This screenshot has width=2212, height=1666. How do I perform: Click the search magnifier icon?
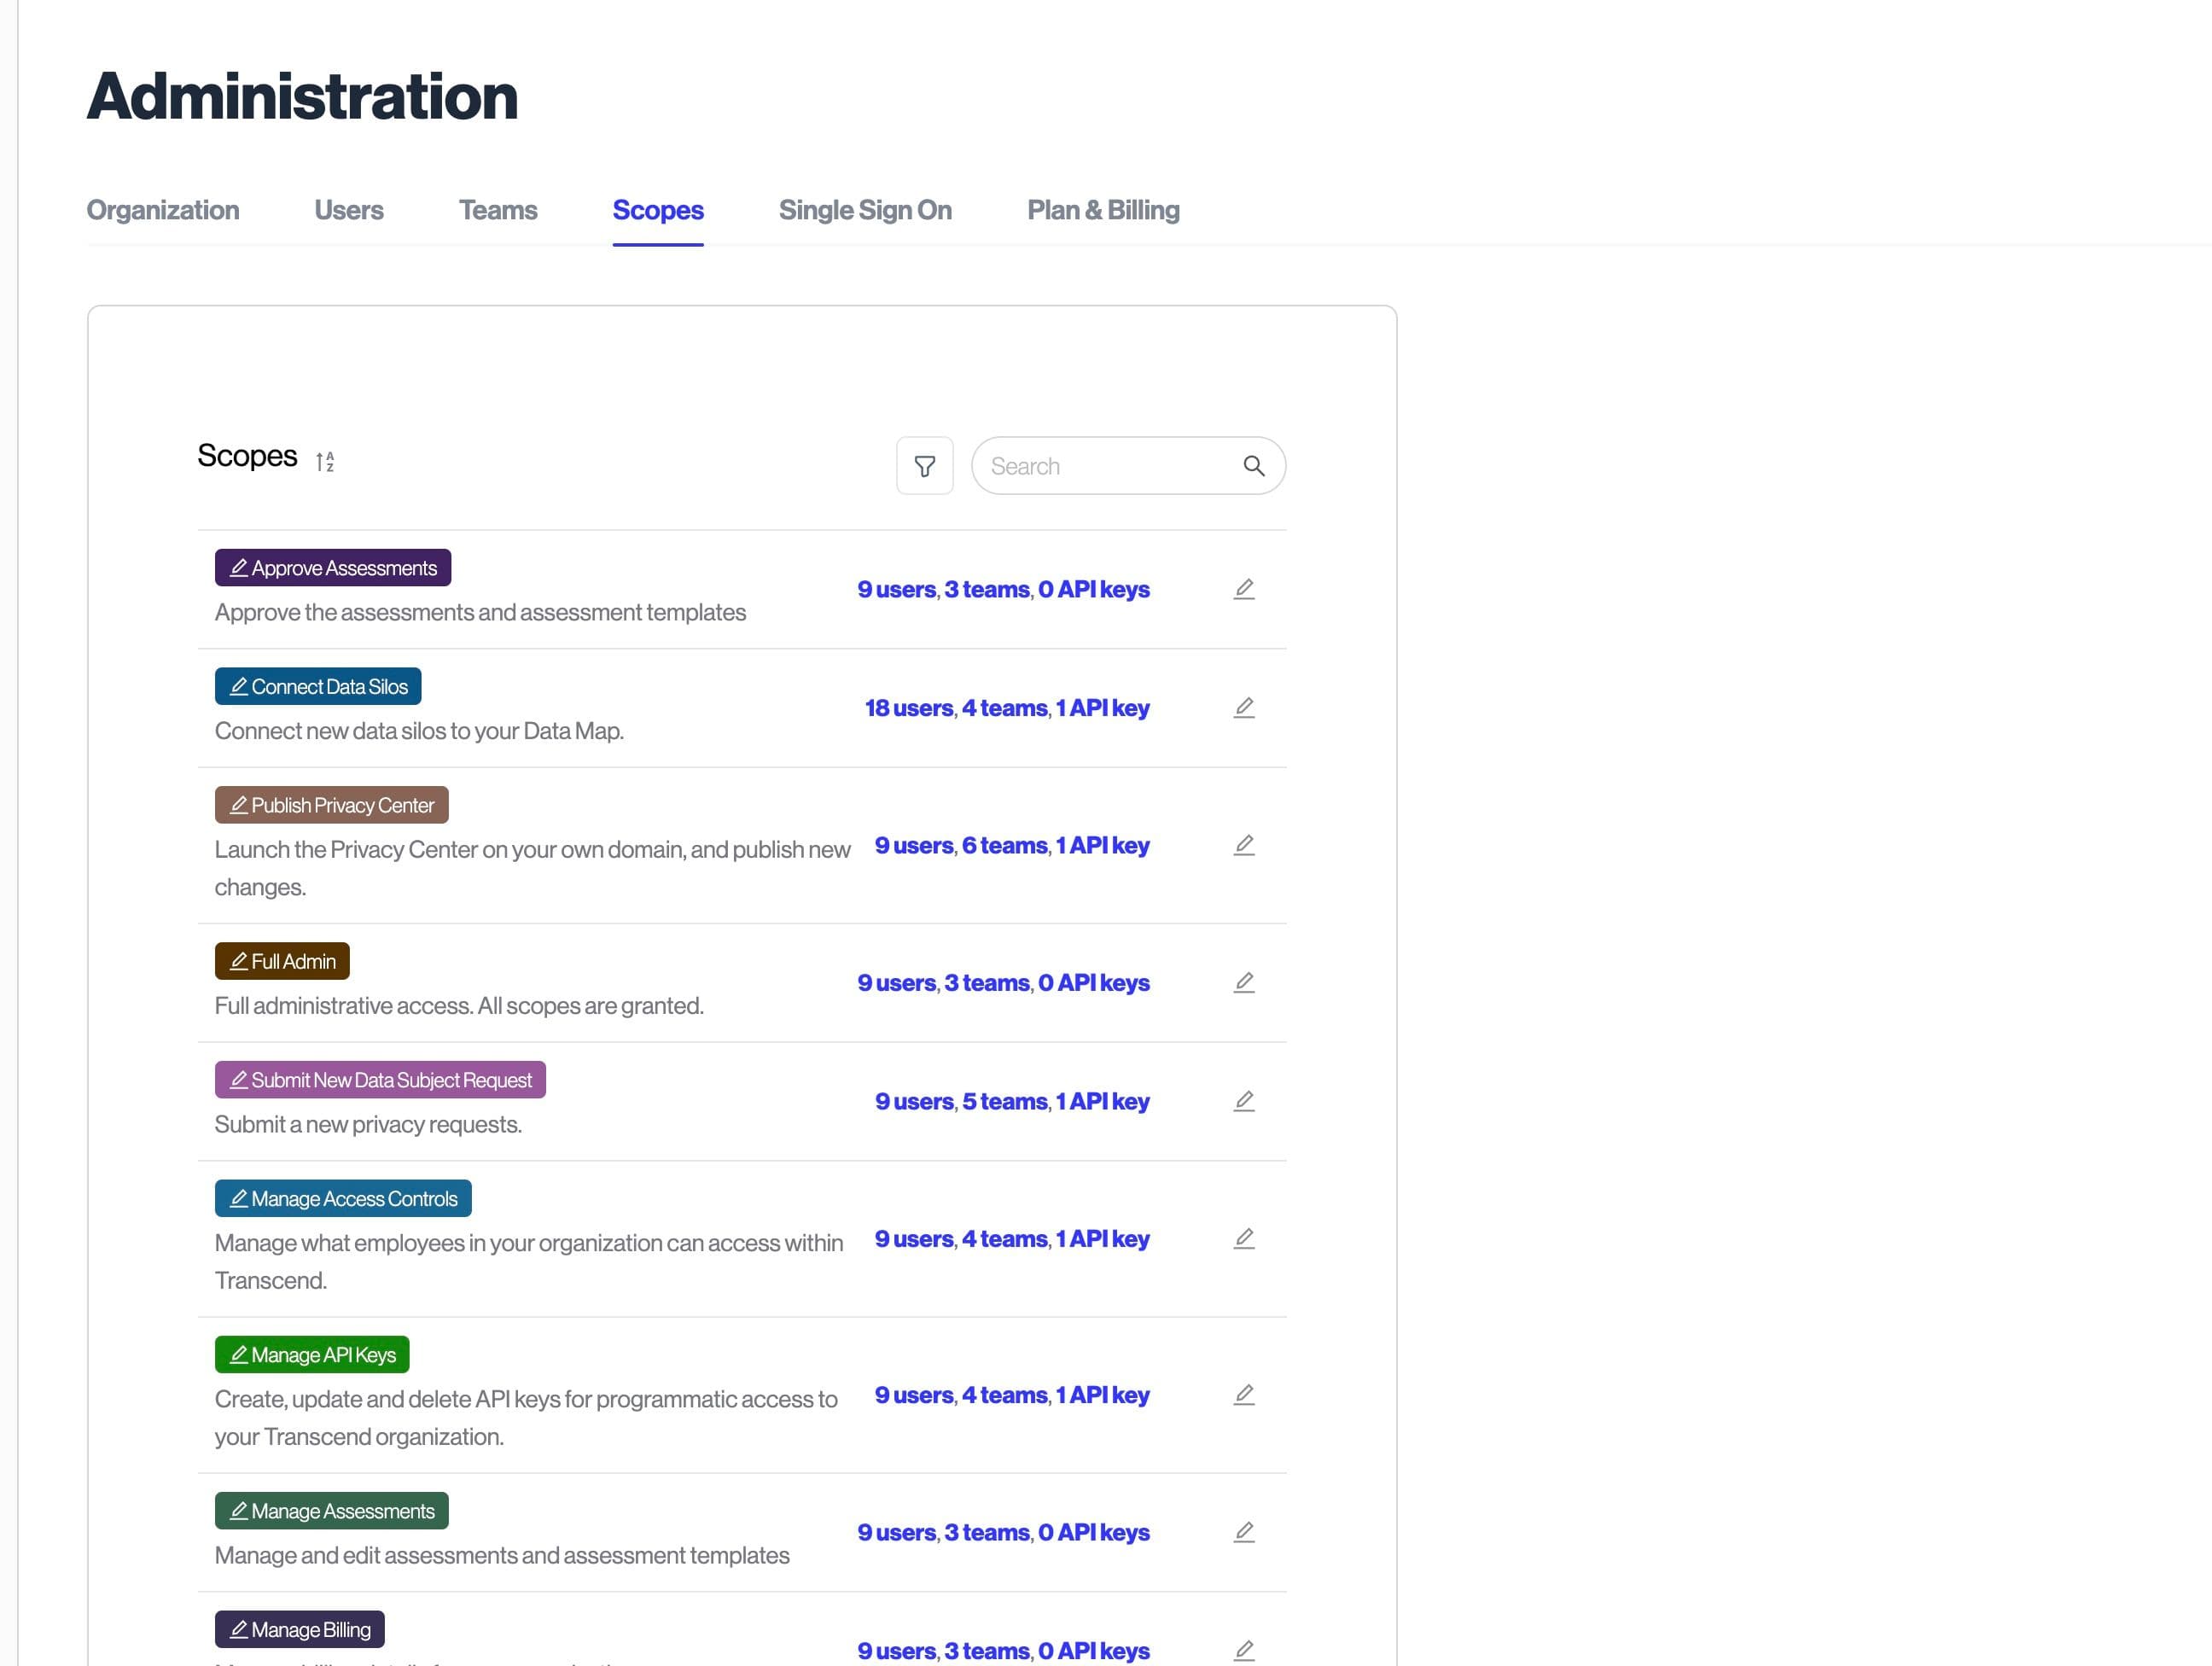pyautogui.click(x=1253, y=466)
